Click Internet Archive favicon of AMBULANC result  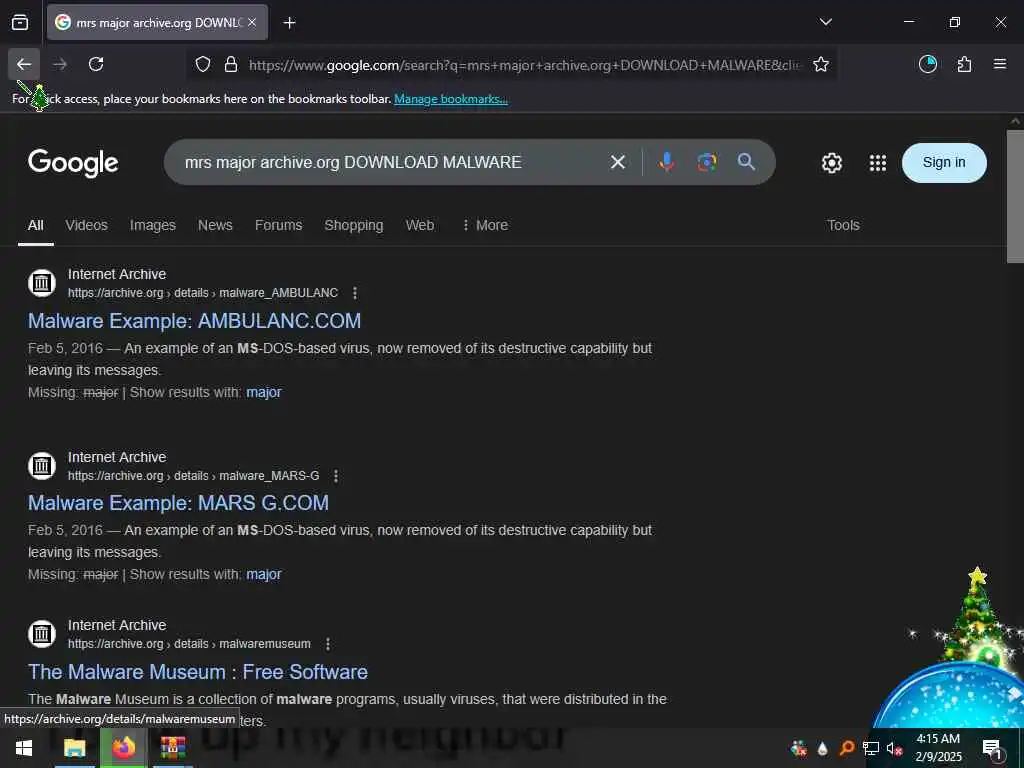click(42, 283)
